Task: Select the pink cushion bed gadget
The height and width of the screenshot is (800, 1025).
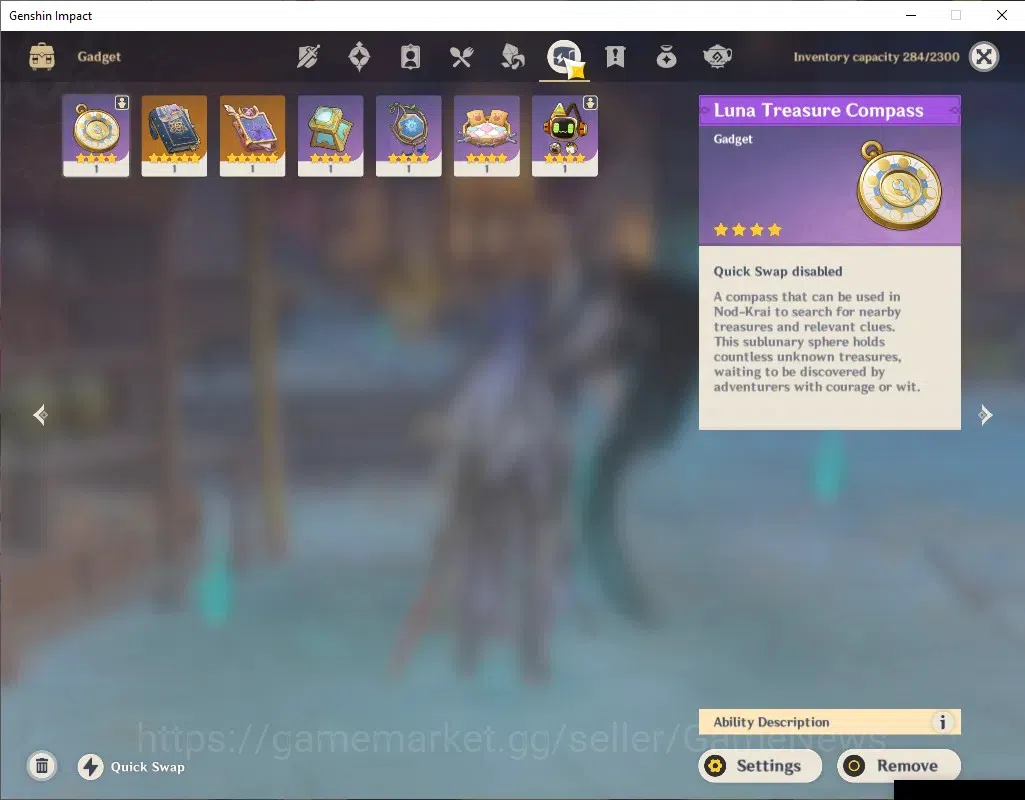Action: [x=486, y=136]
